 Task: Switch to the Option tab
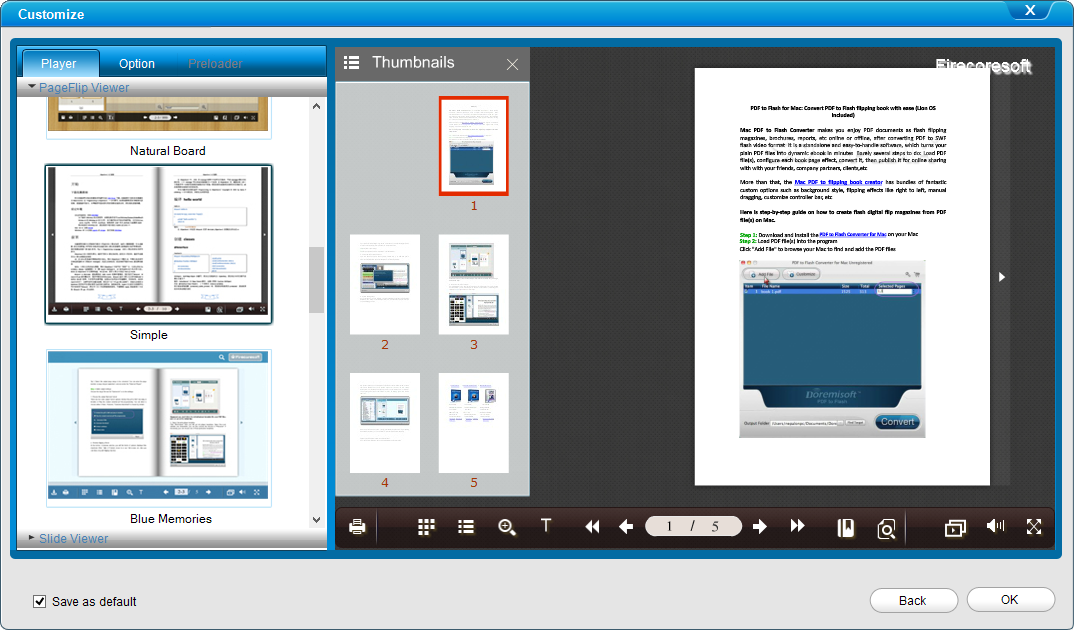(x=137, y=64)
